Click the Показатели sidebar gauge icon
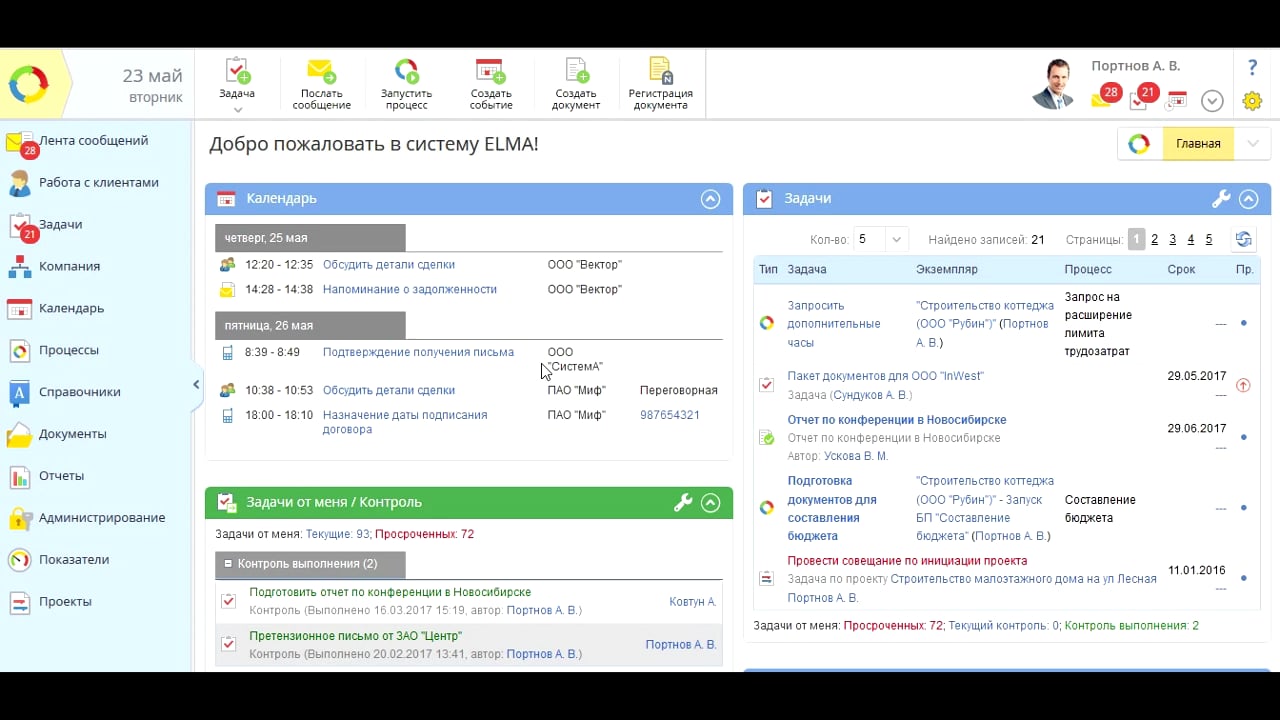The height and width of the screenshot is (720, 1280). [19, 560]
